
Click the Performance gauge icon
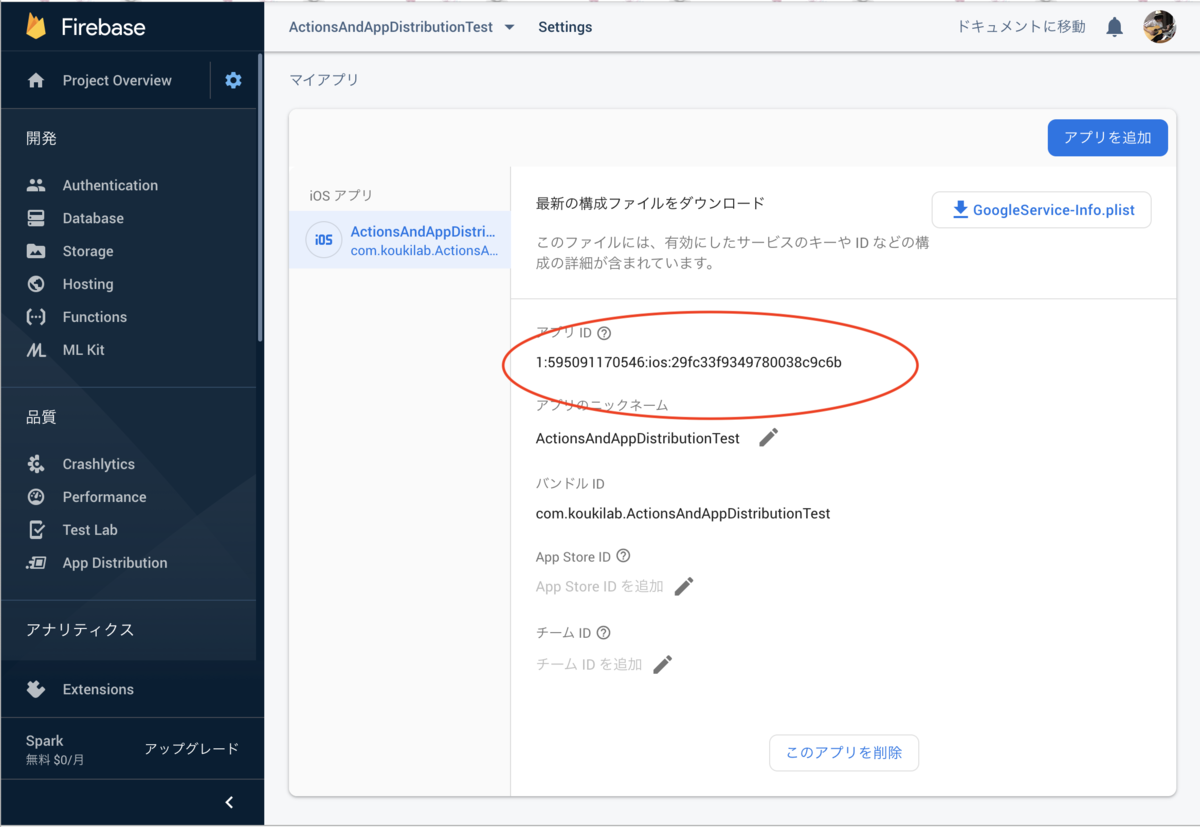36,497
